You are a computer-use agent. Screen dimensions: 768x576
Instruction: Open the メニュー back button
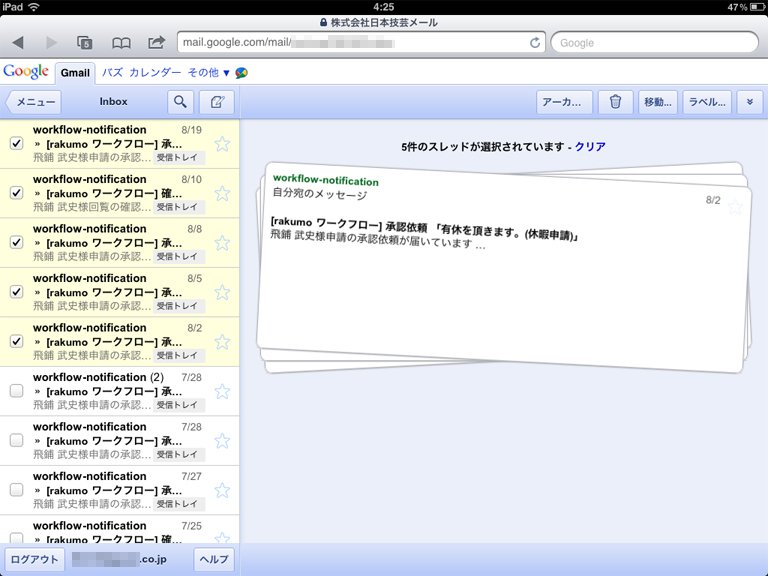pyautogui.click(x=34, y=102)
